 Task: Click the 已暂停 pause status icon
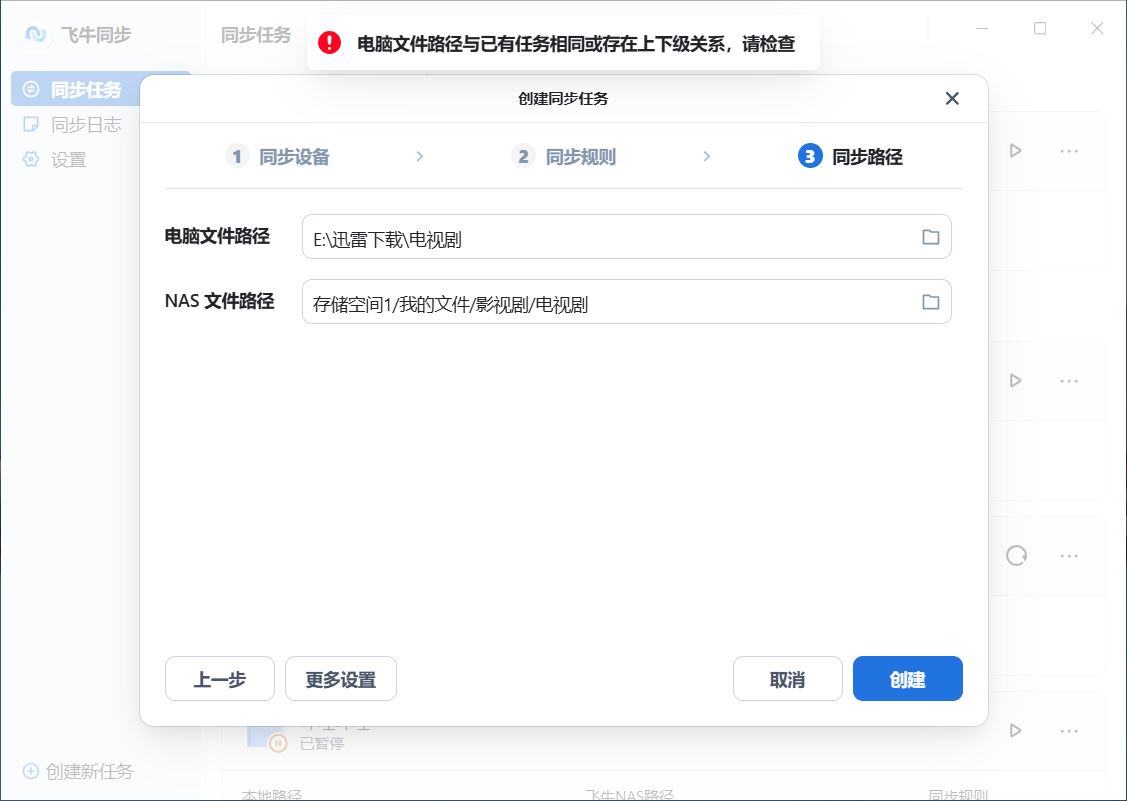pos(278,743)
